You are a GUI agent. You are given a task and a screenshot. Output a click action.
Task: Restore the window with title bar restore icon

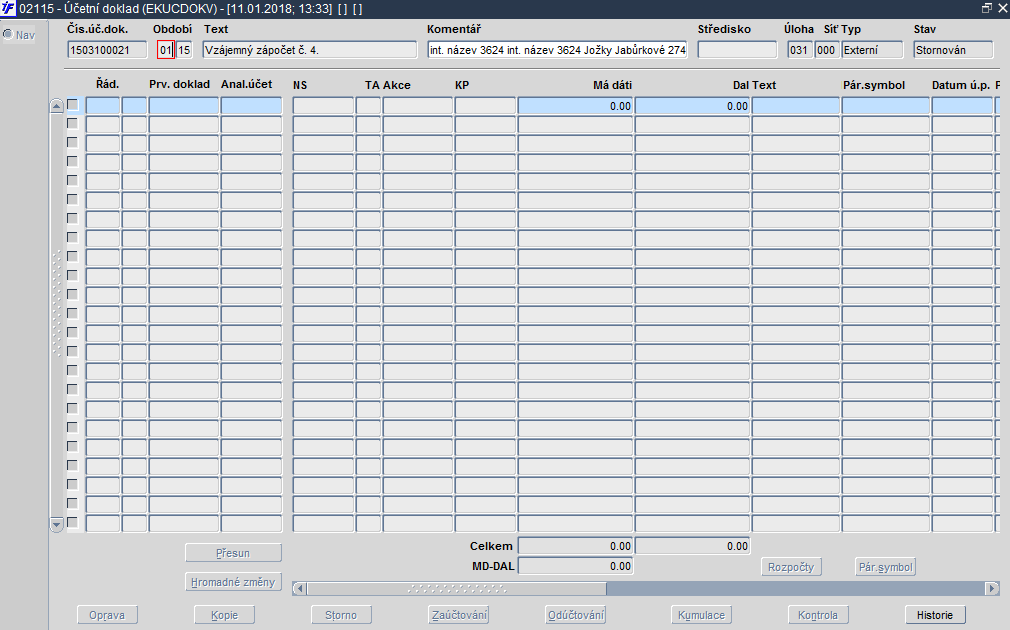(x=986, y=8)
